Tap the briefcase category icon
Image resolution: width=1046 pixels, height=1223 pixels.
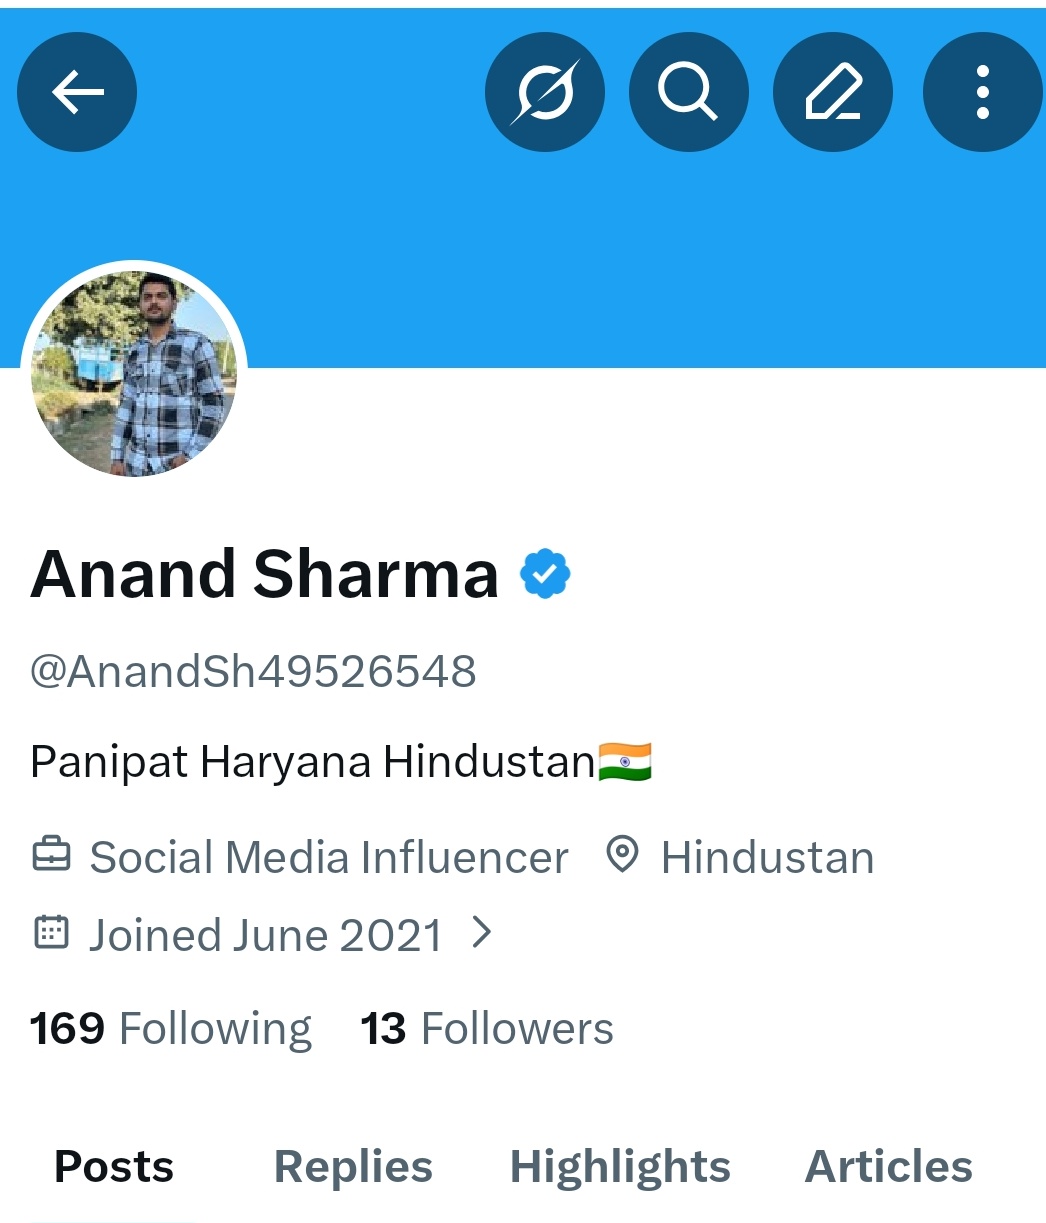point(51,856)
